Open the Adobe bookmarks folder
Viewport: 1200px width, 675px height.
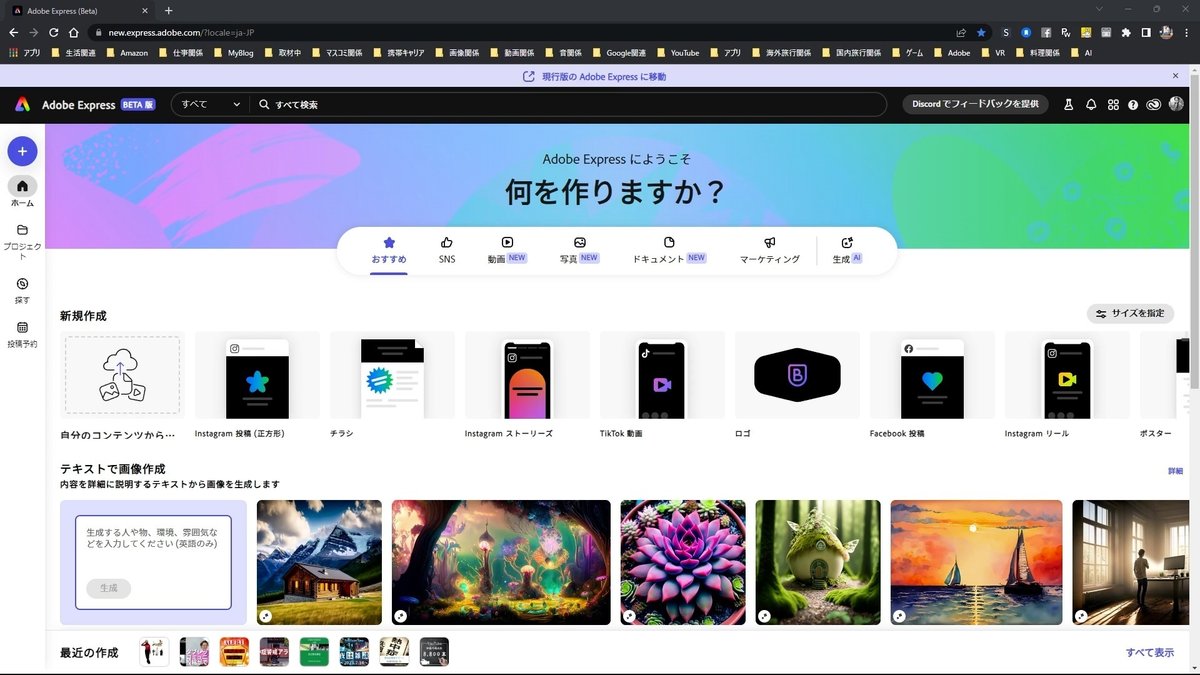[x=951, y=53]
